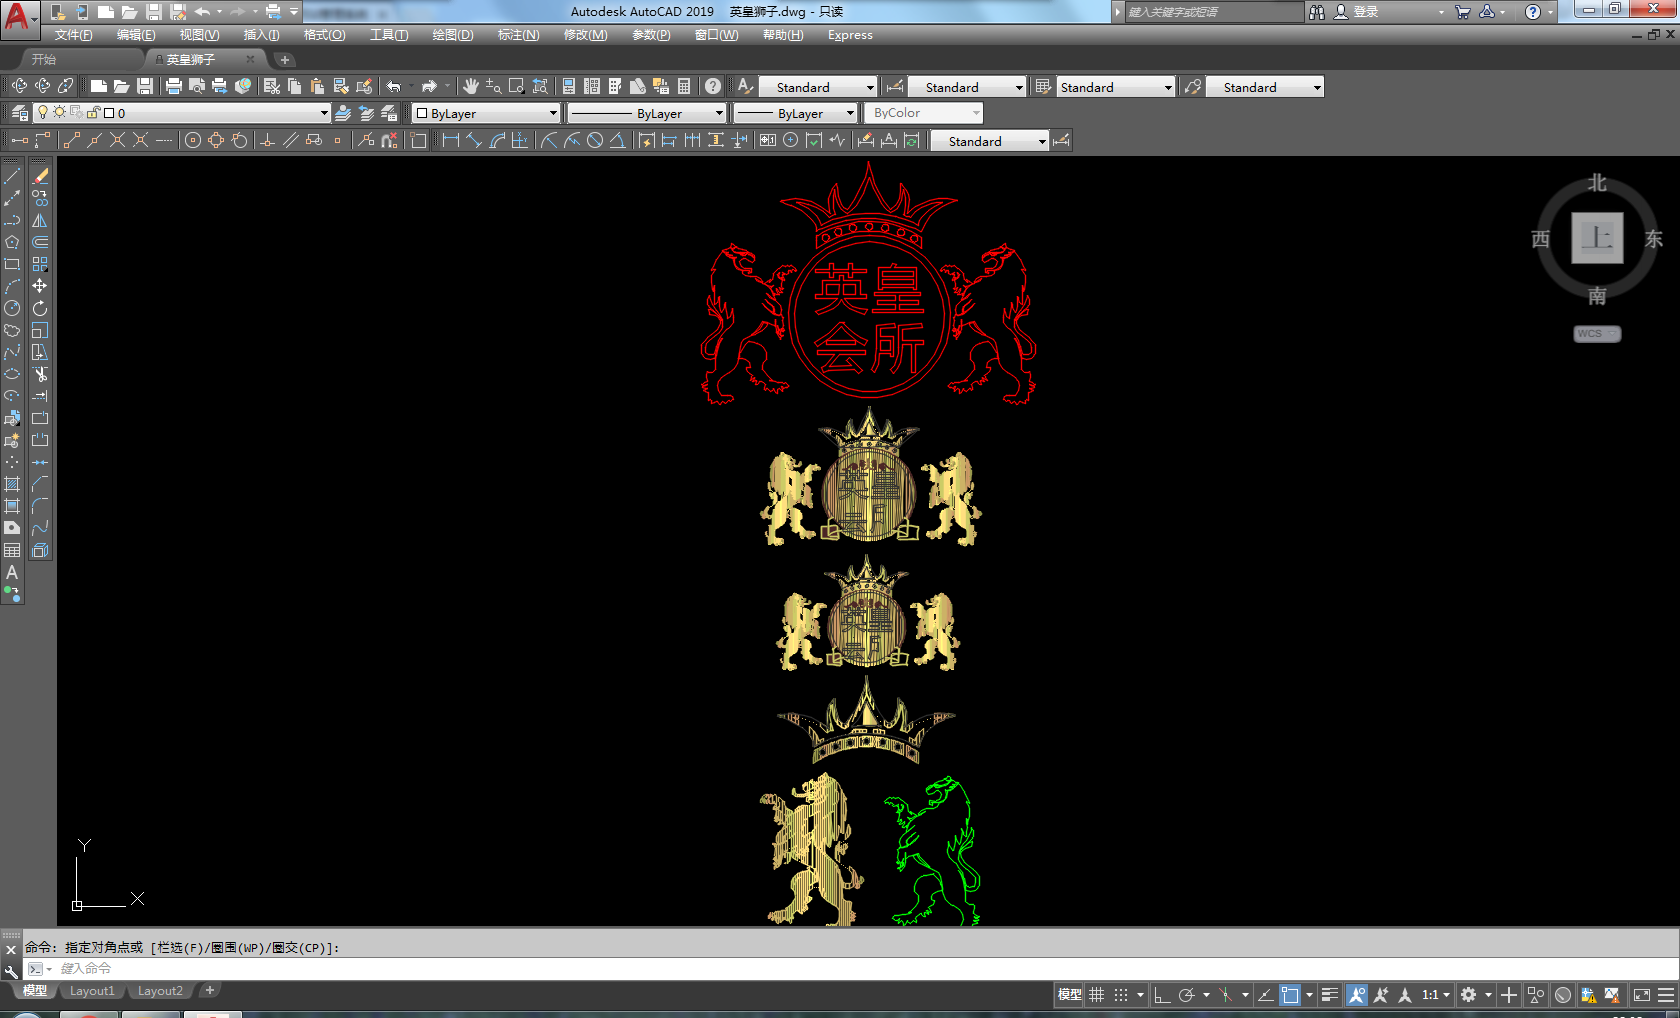Click the Help question mark toolbar icon
This screenshot has height=1018, width=1680.
pyautogui.click(x=712, y=87)
